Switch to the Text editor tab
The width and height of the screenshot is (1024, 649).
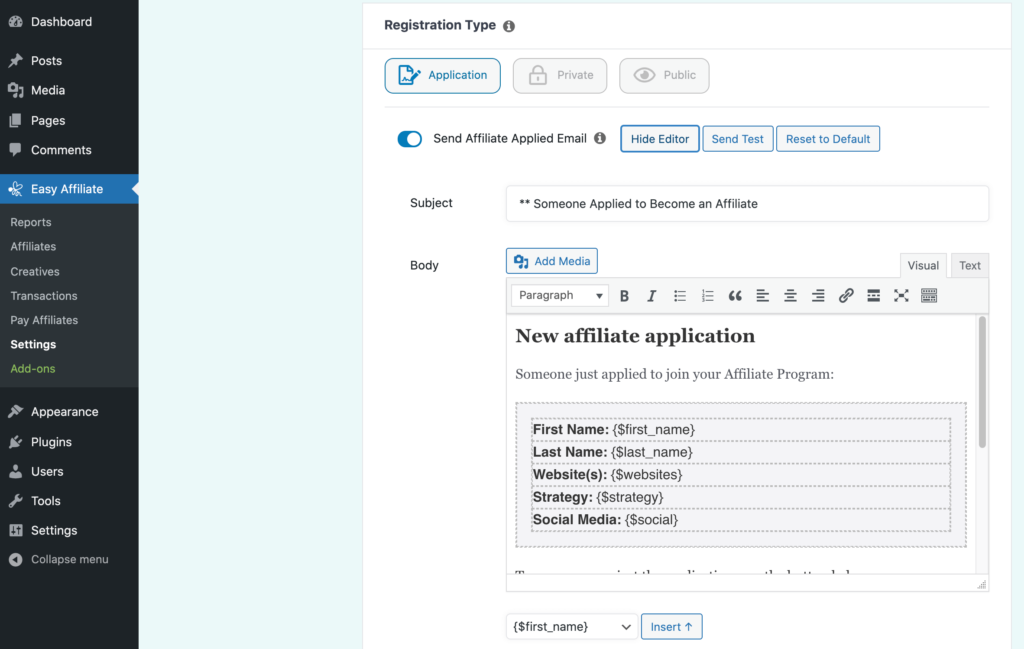(969, 265)
